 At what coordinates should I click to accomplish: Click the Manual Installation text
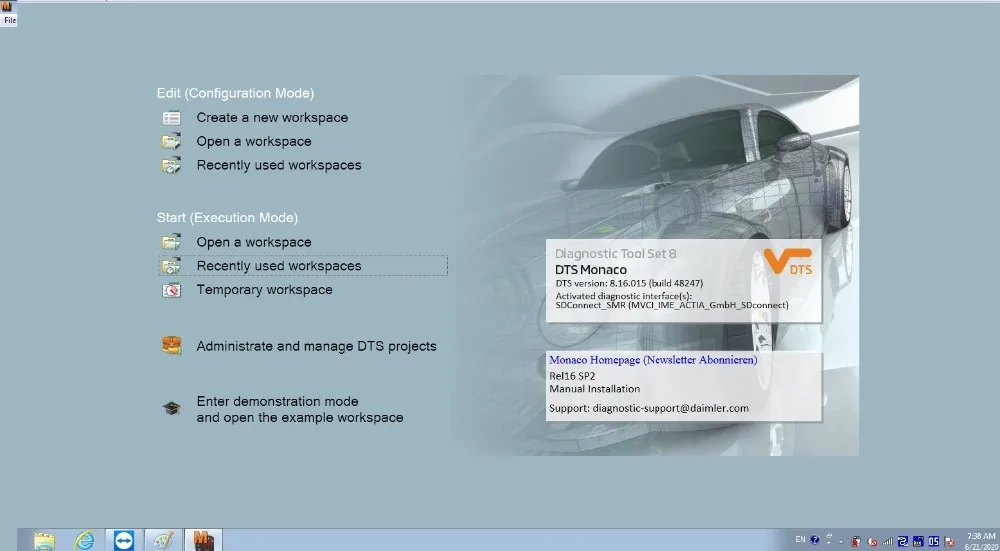(x=594, y=389)
